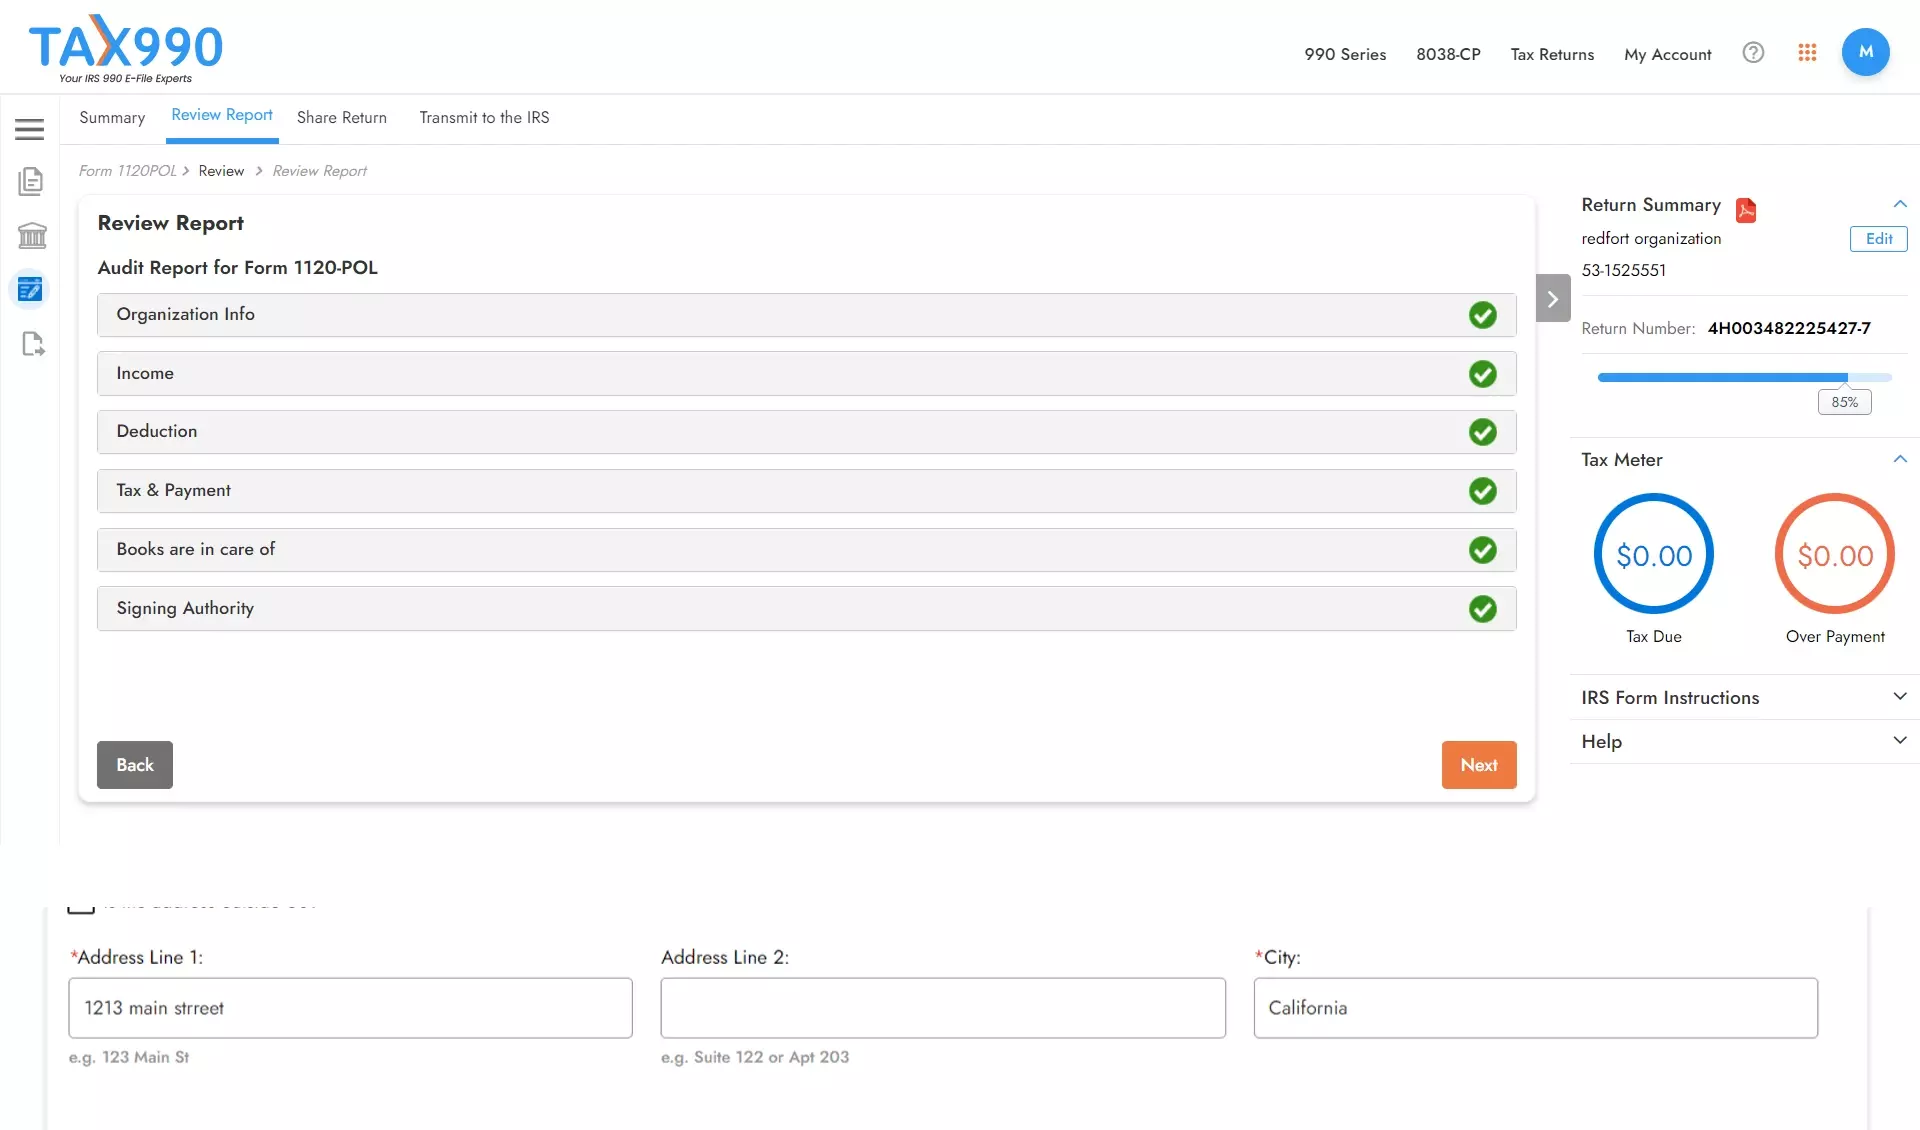
Task: Collapse the Return Summary section
Action: (x=1900, y=203)
